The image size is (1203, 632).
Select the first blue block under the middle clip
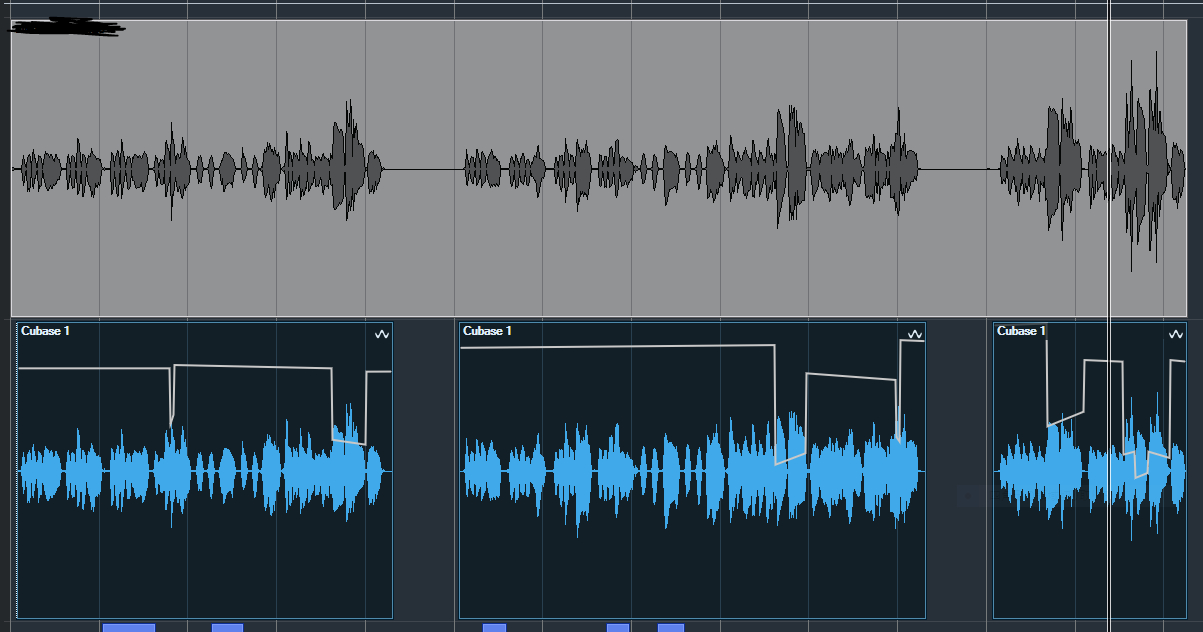(x=494, y=627)
